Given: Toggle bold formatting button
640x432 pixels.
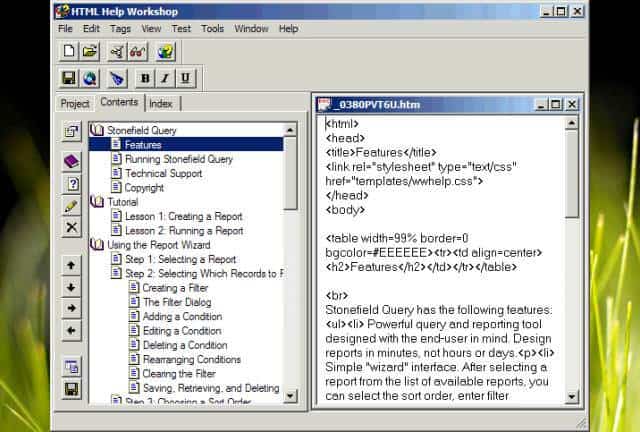Looking at the screenshot, I should (x=145, y=78).
